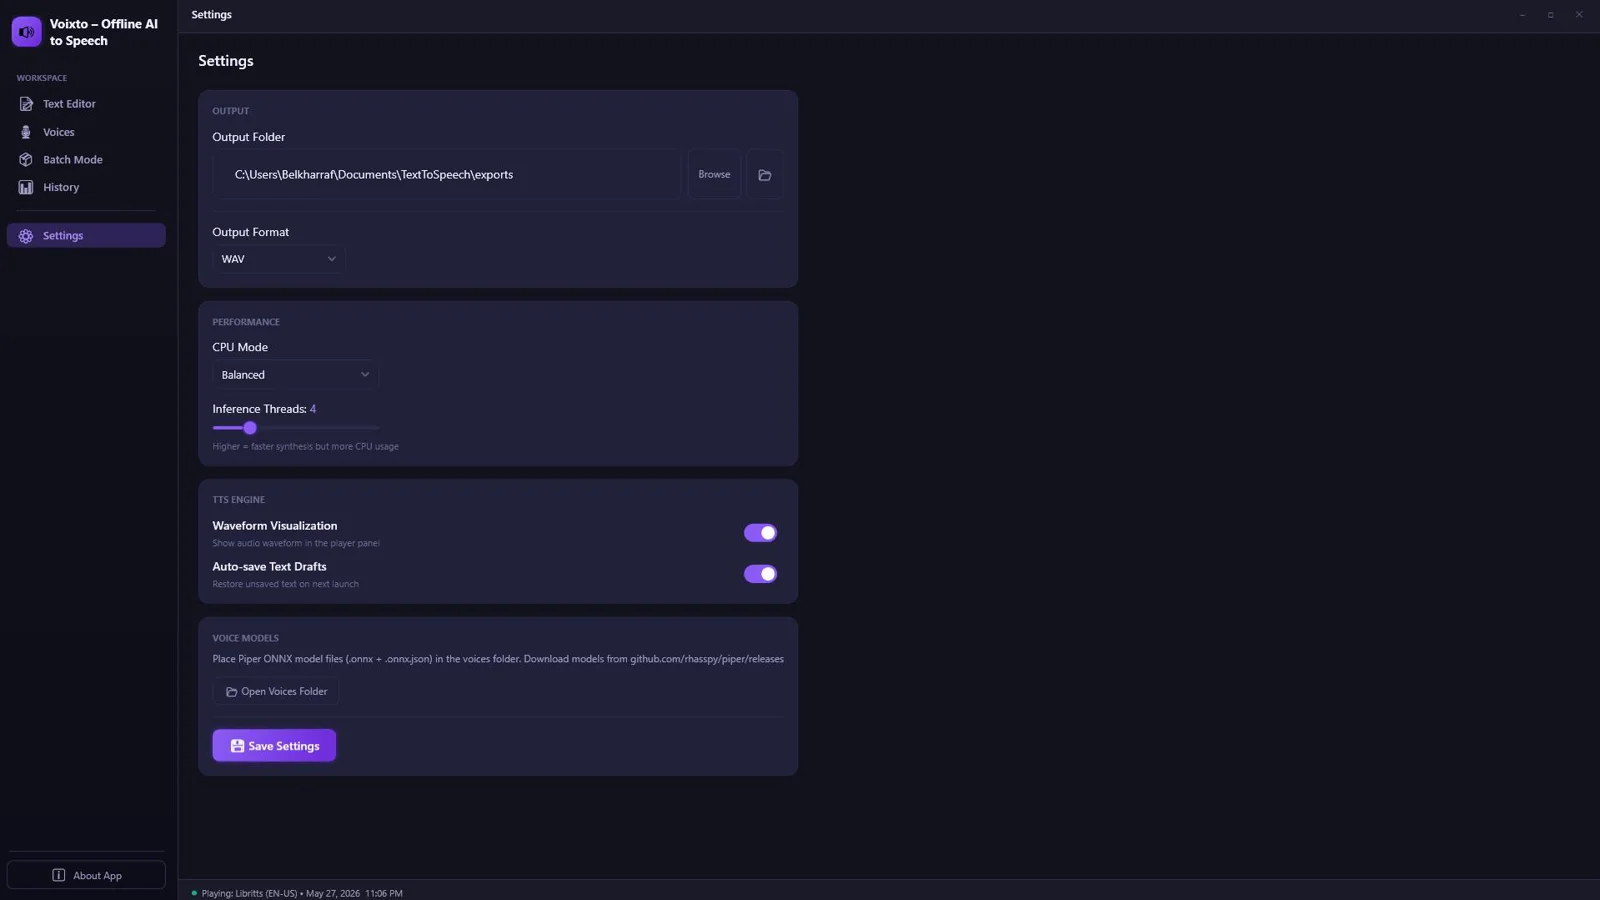
Task: Click the Browse button
Action: pos(714,175)
